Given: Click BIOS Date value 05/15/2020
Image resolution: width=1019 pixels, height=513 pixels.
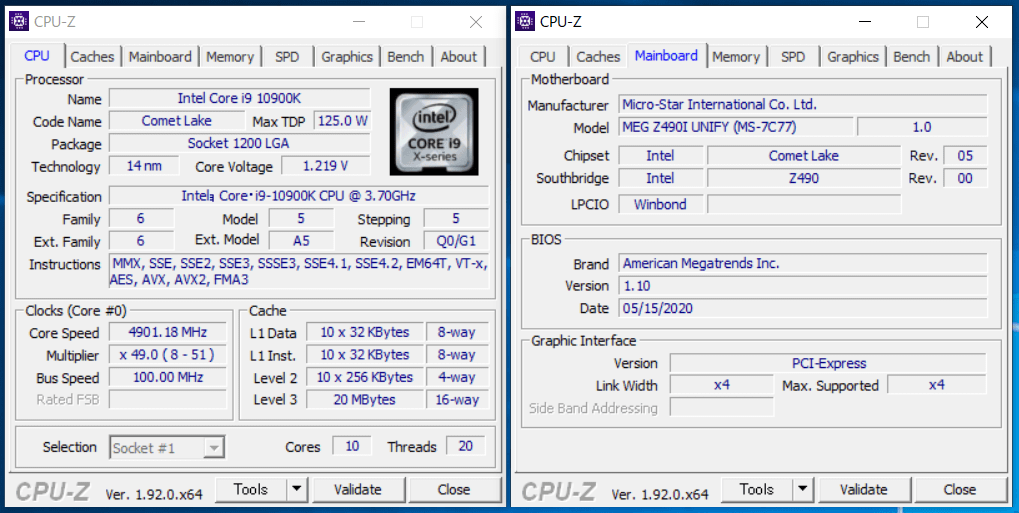Looking at the screenshot, I should click(x=803, y=308).
